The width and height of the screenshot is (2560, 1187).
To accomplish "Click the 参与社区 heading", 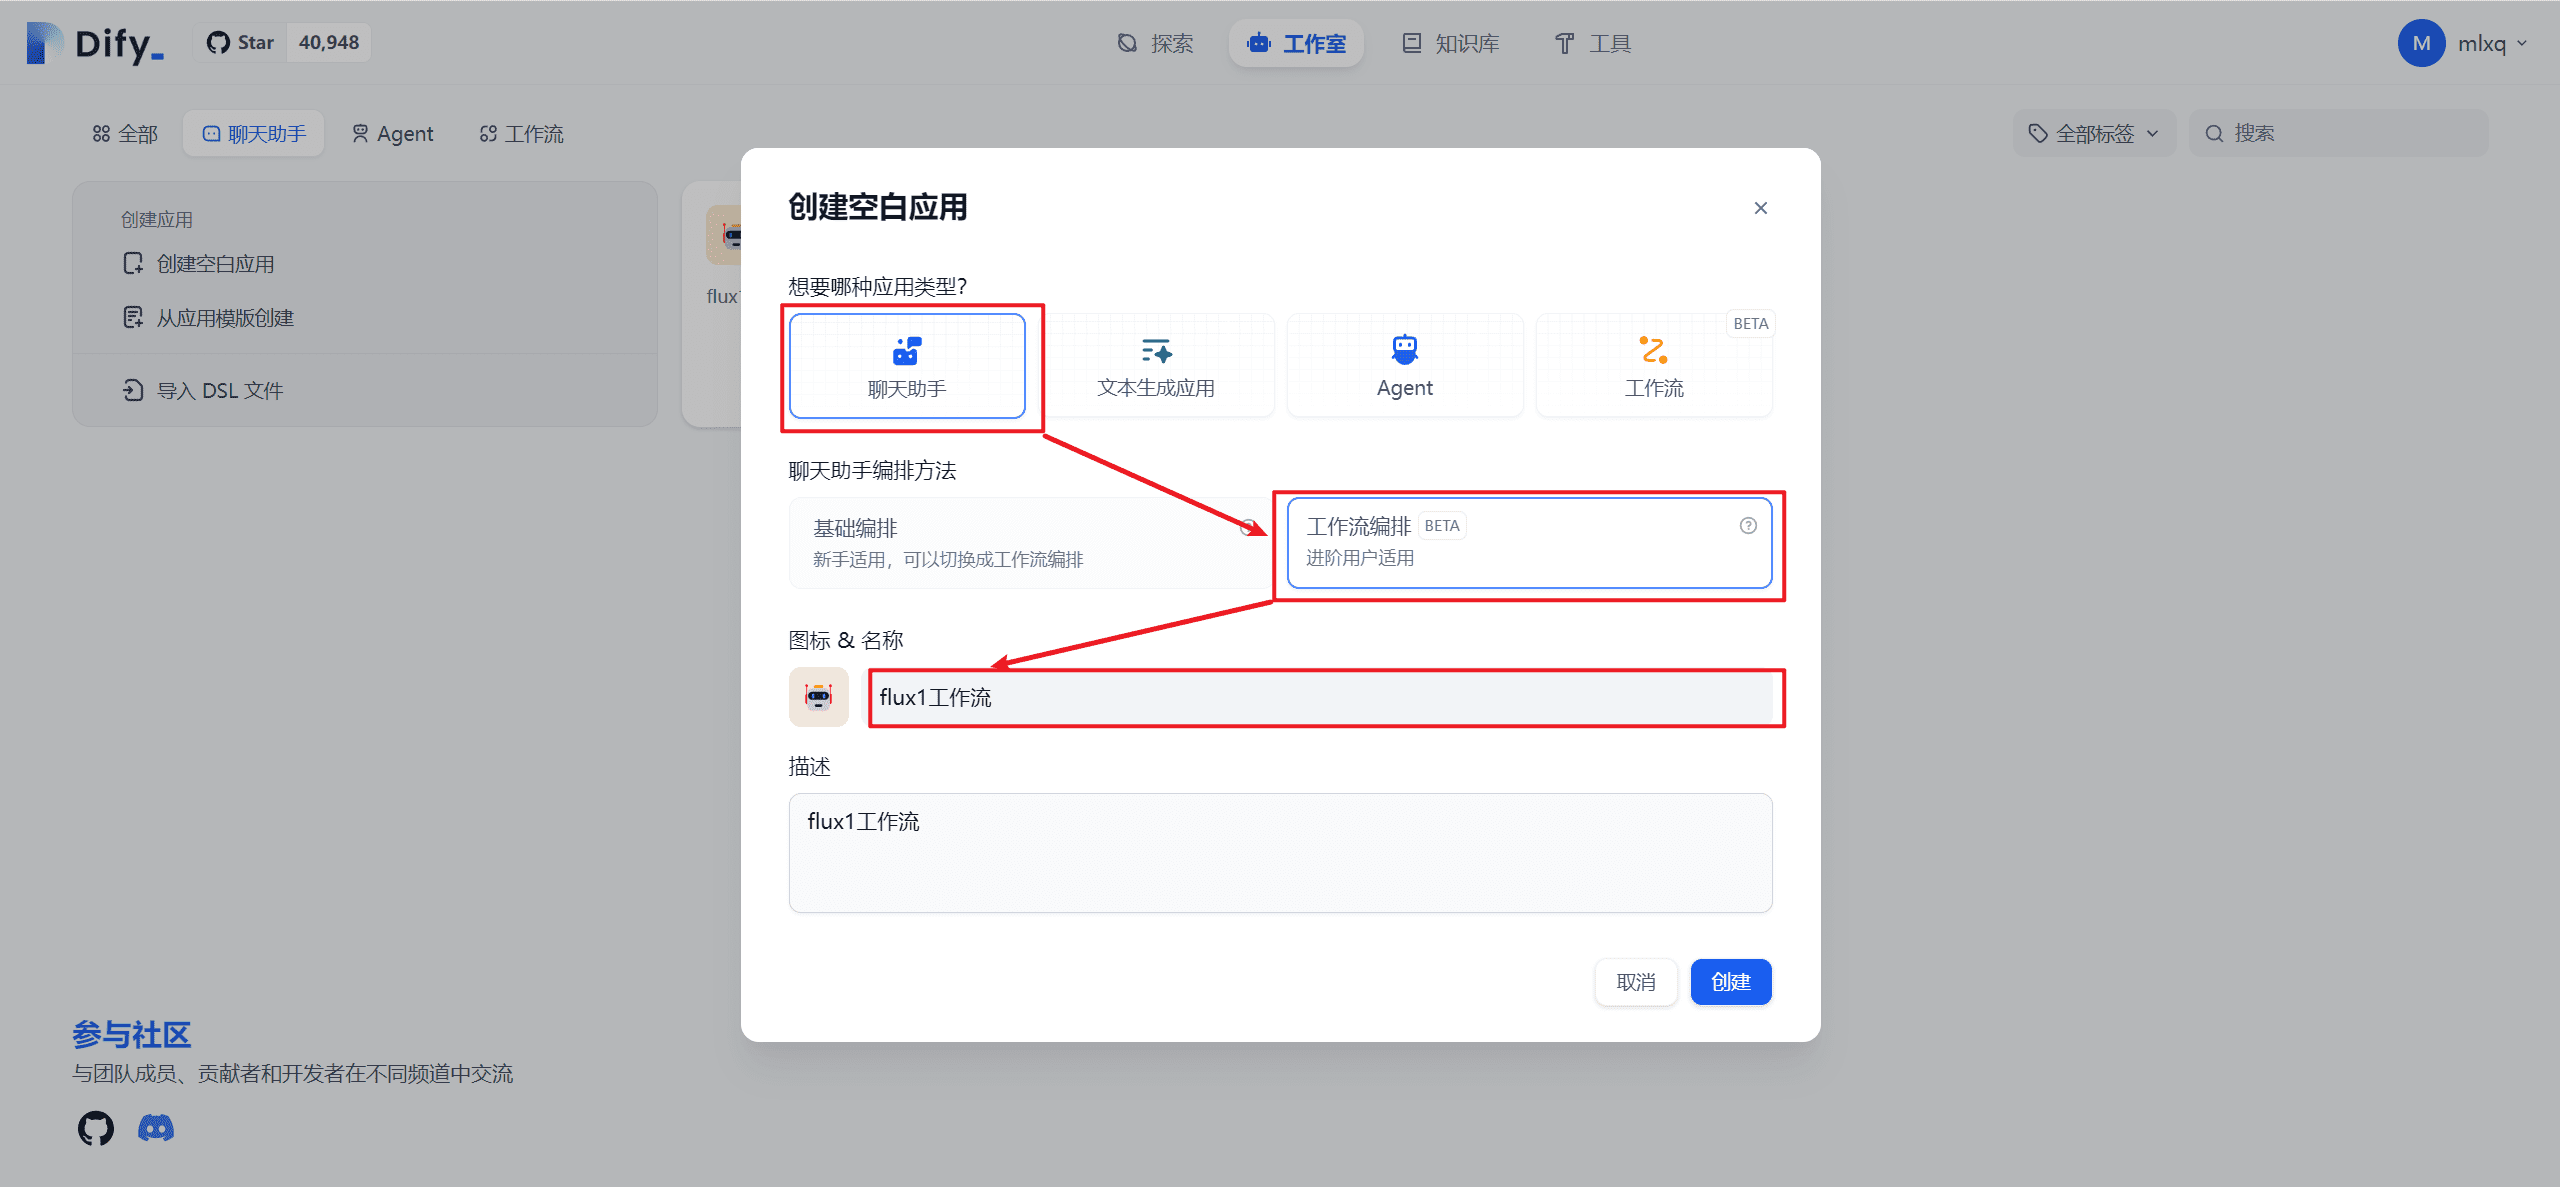I will tap(131, 1035).
